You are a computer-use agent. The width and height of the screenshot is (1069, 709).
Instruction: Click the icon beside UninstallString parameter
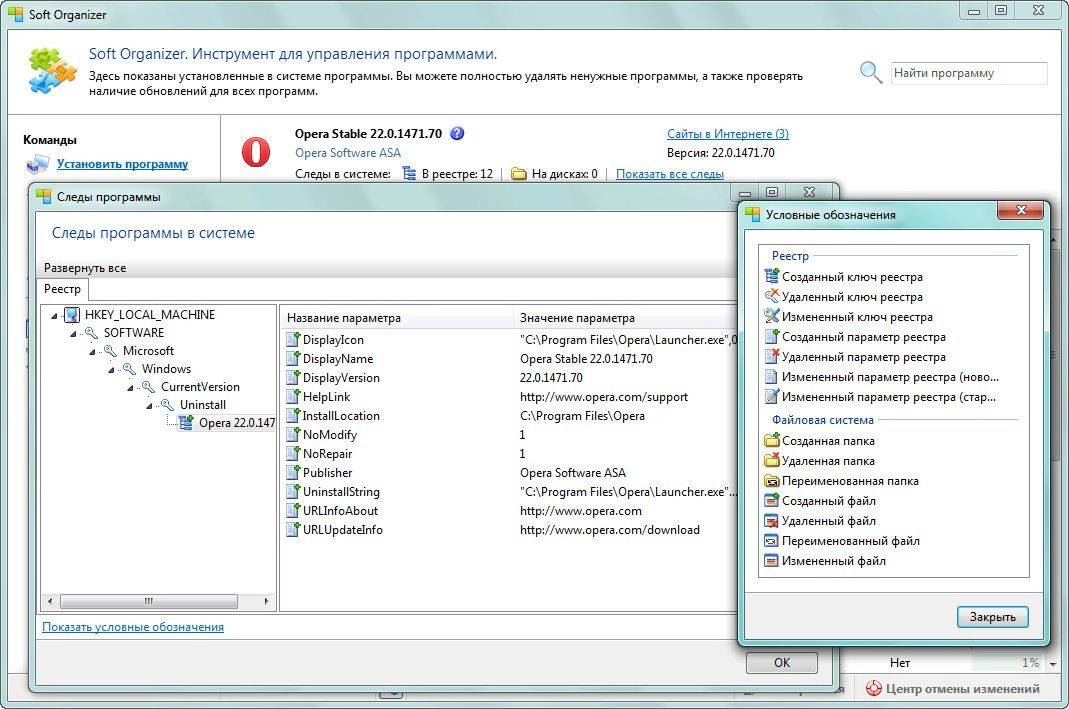(x=293, y=491)
